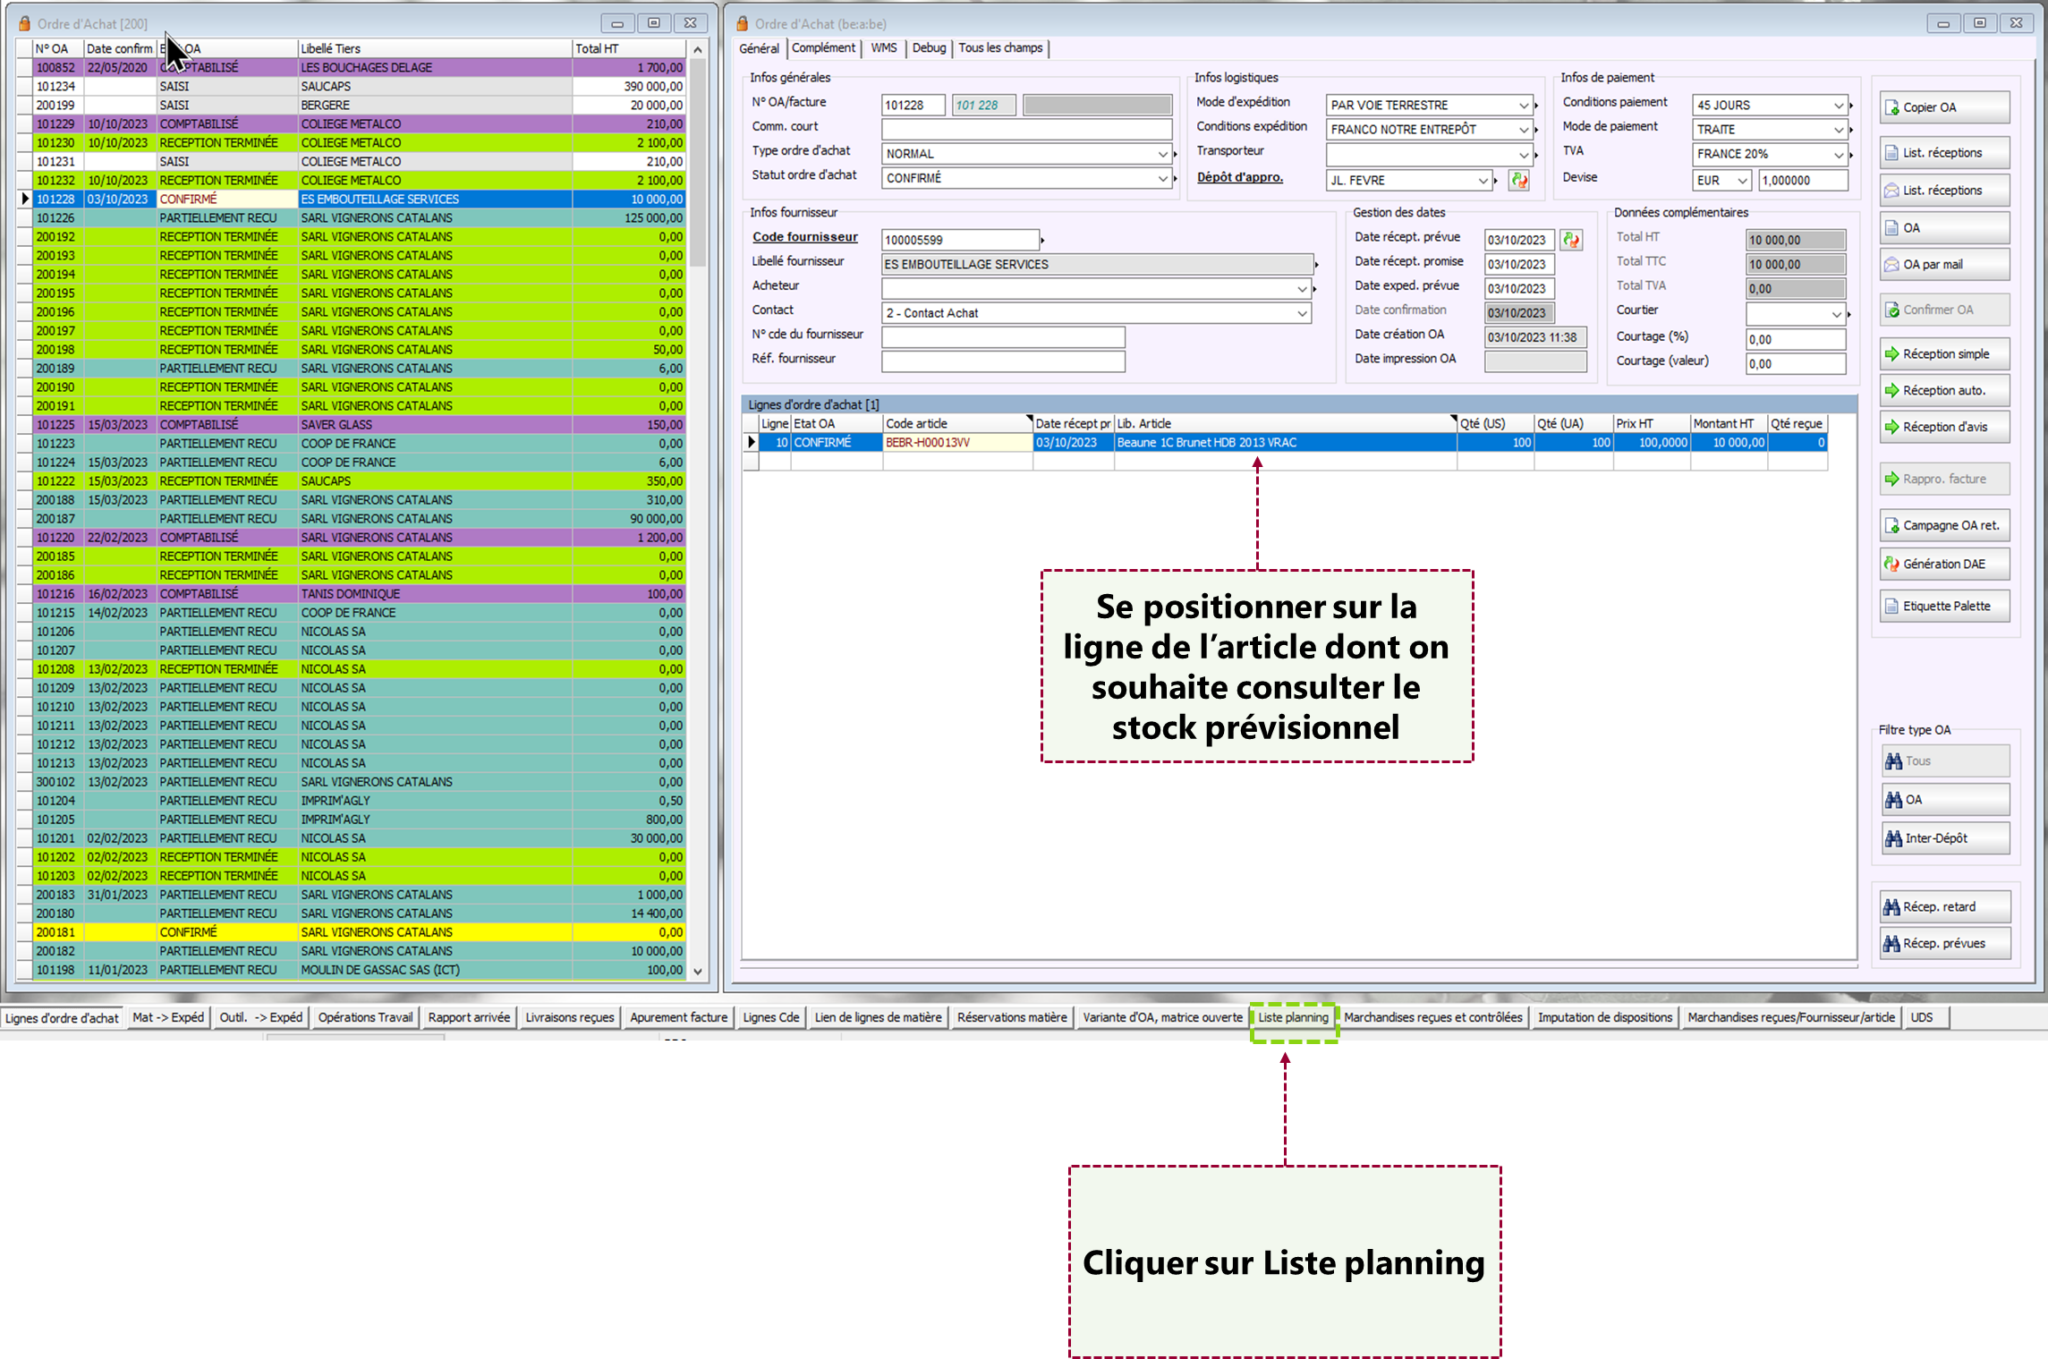The image size is (2048, 1359).
Task: Switch to the Liste planning tab
Action: coord(1292,1018)
